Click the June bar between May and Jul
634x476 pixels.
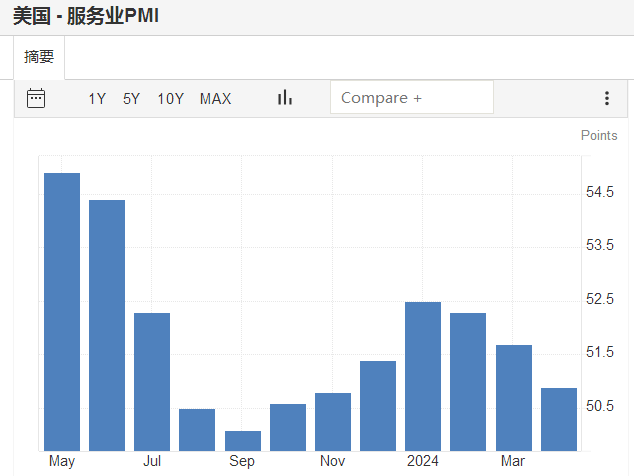[x=107, y=325]
